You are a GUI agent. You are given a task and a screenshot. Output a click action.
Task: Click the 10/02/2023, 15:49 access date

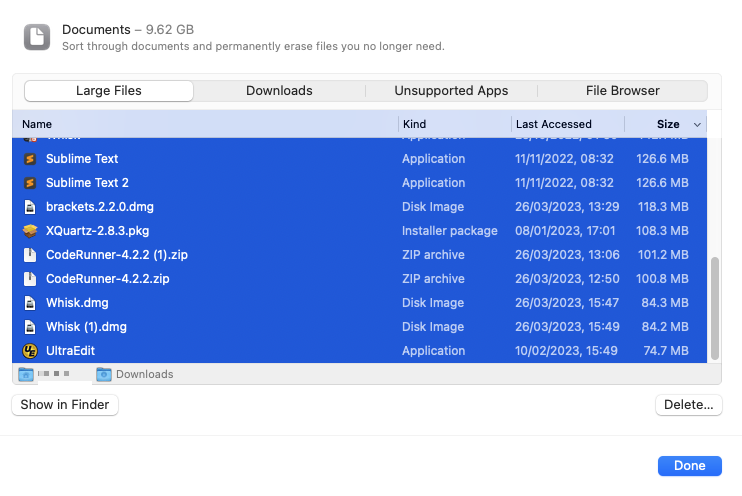coord(566,351)
